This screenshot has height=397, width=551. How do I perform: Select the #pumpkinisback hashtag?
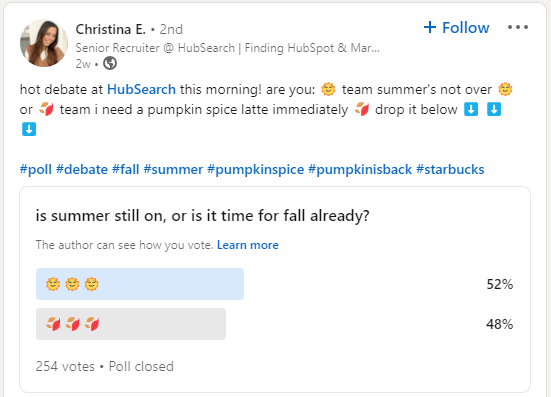(x=360, y=169)
